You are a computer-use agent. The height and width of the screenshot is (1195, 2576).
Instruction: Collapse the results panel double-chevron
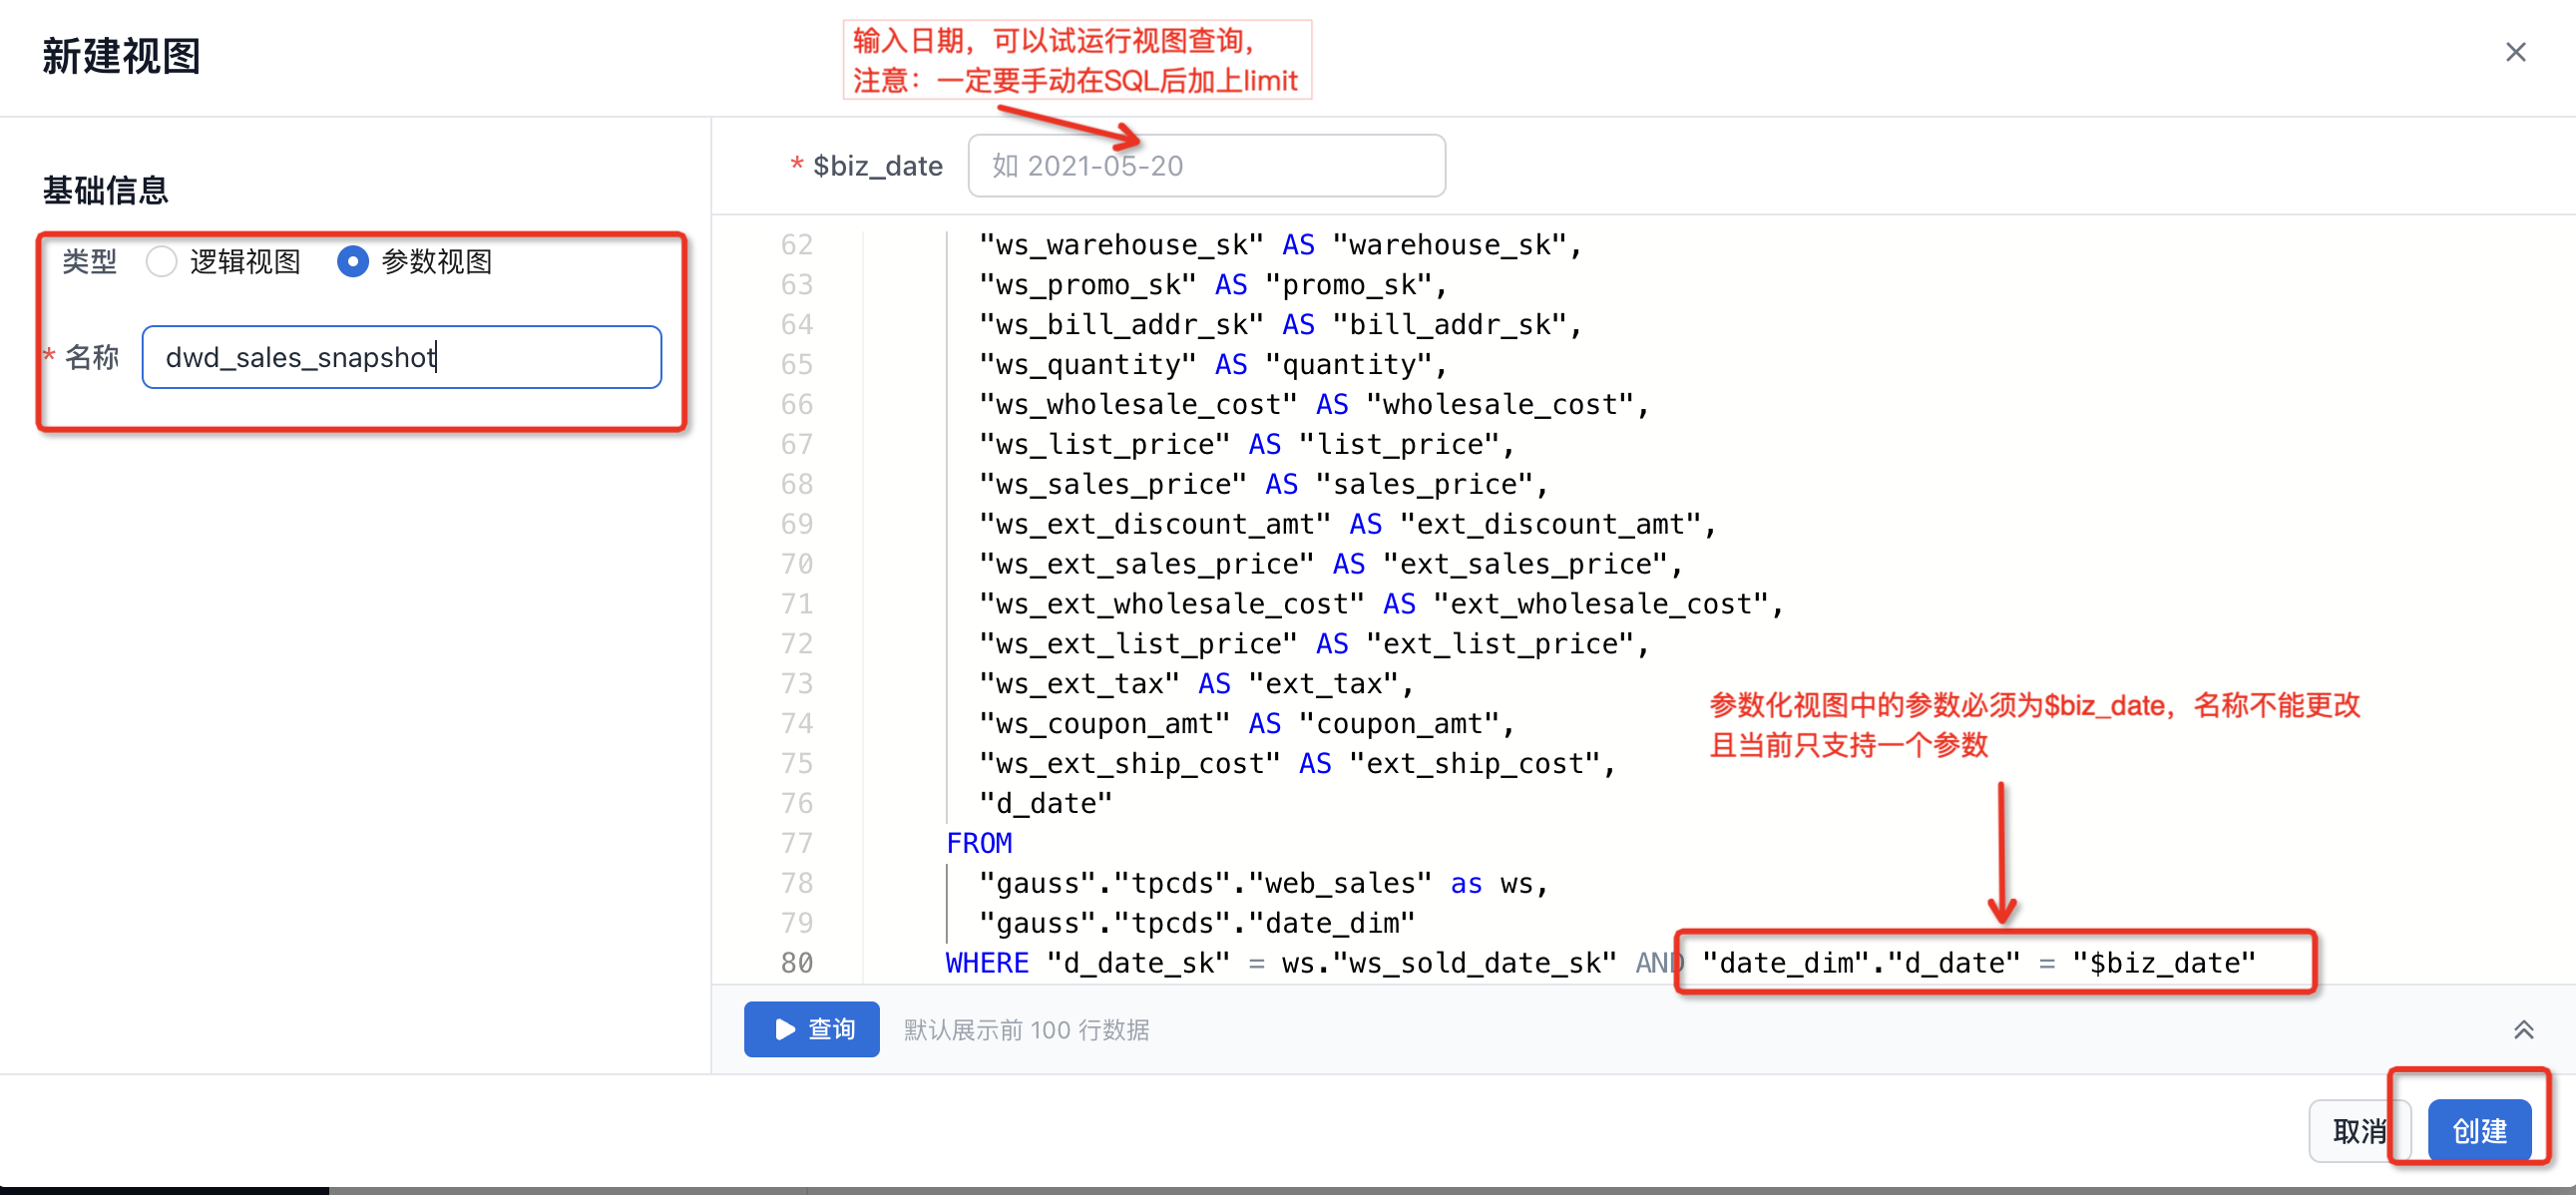[2523, 1029]
